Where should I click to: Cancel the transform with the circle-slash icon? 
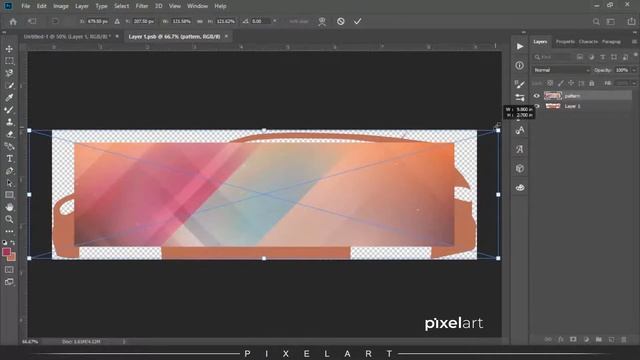click(x=340, y=21)
